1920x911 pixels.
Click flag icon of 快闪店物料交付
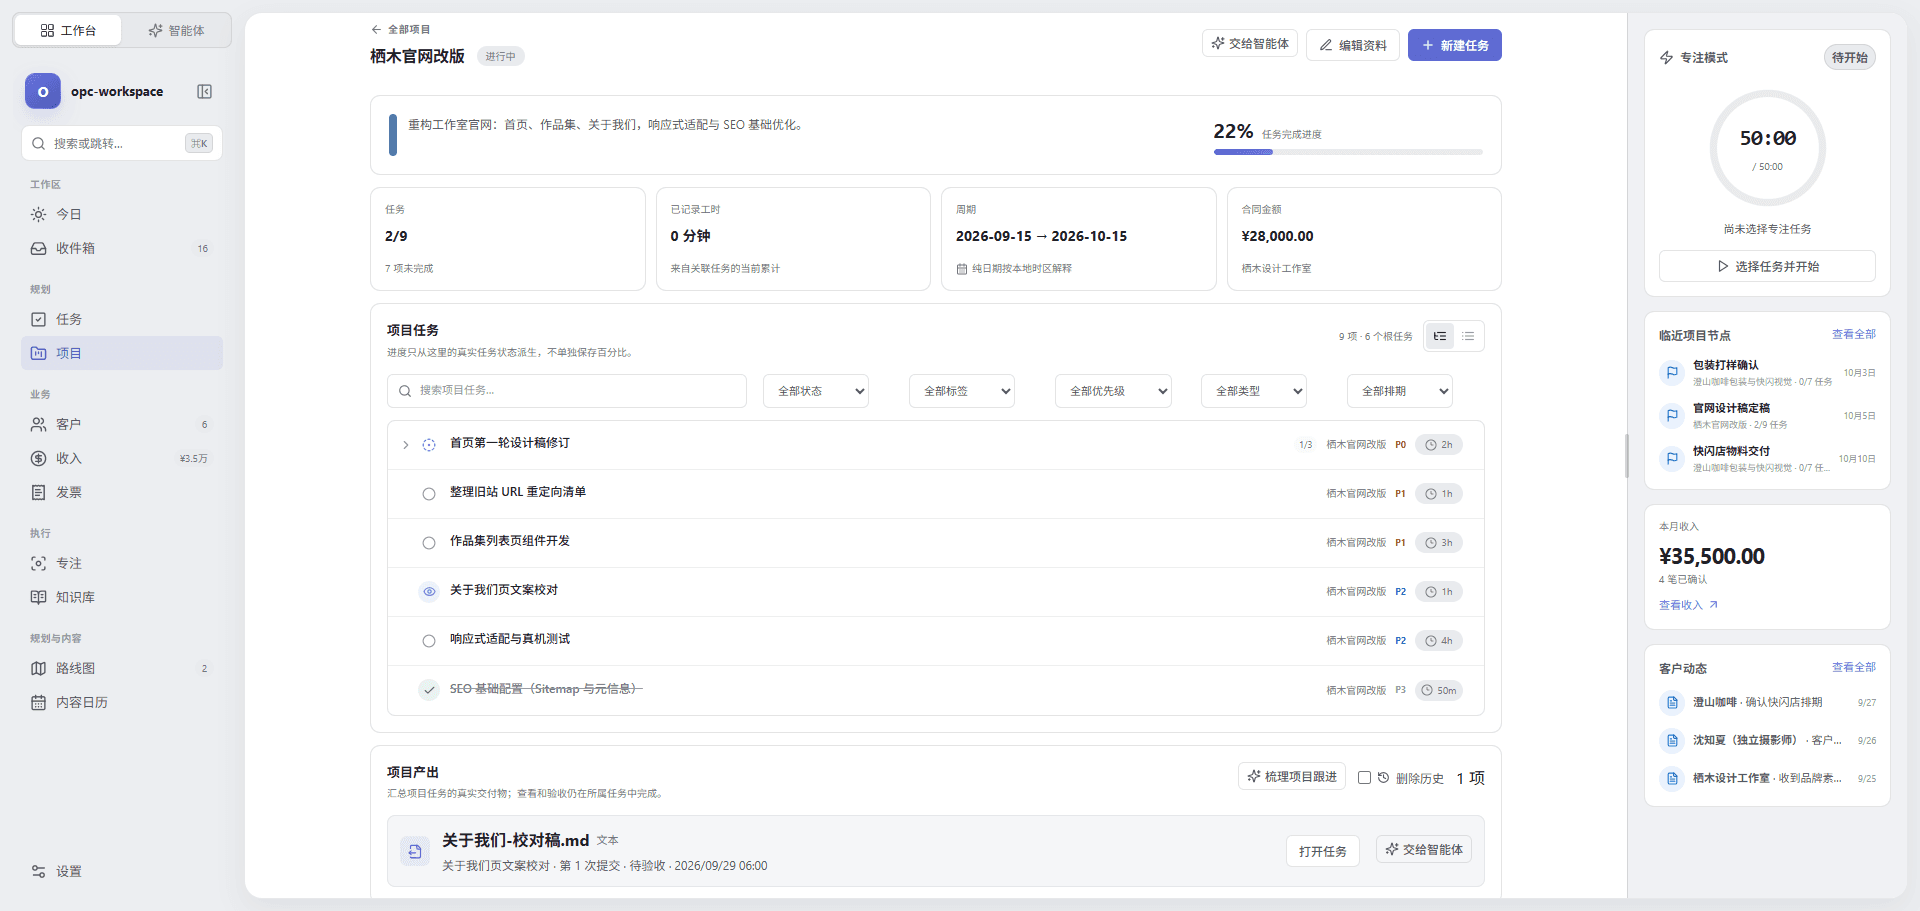coord(1672,459)
